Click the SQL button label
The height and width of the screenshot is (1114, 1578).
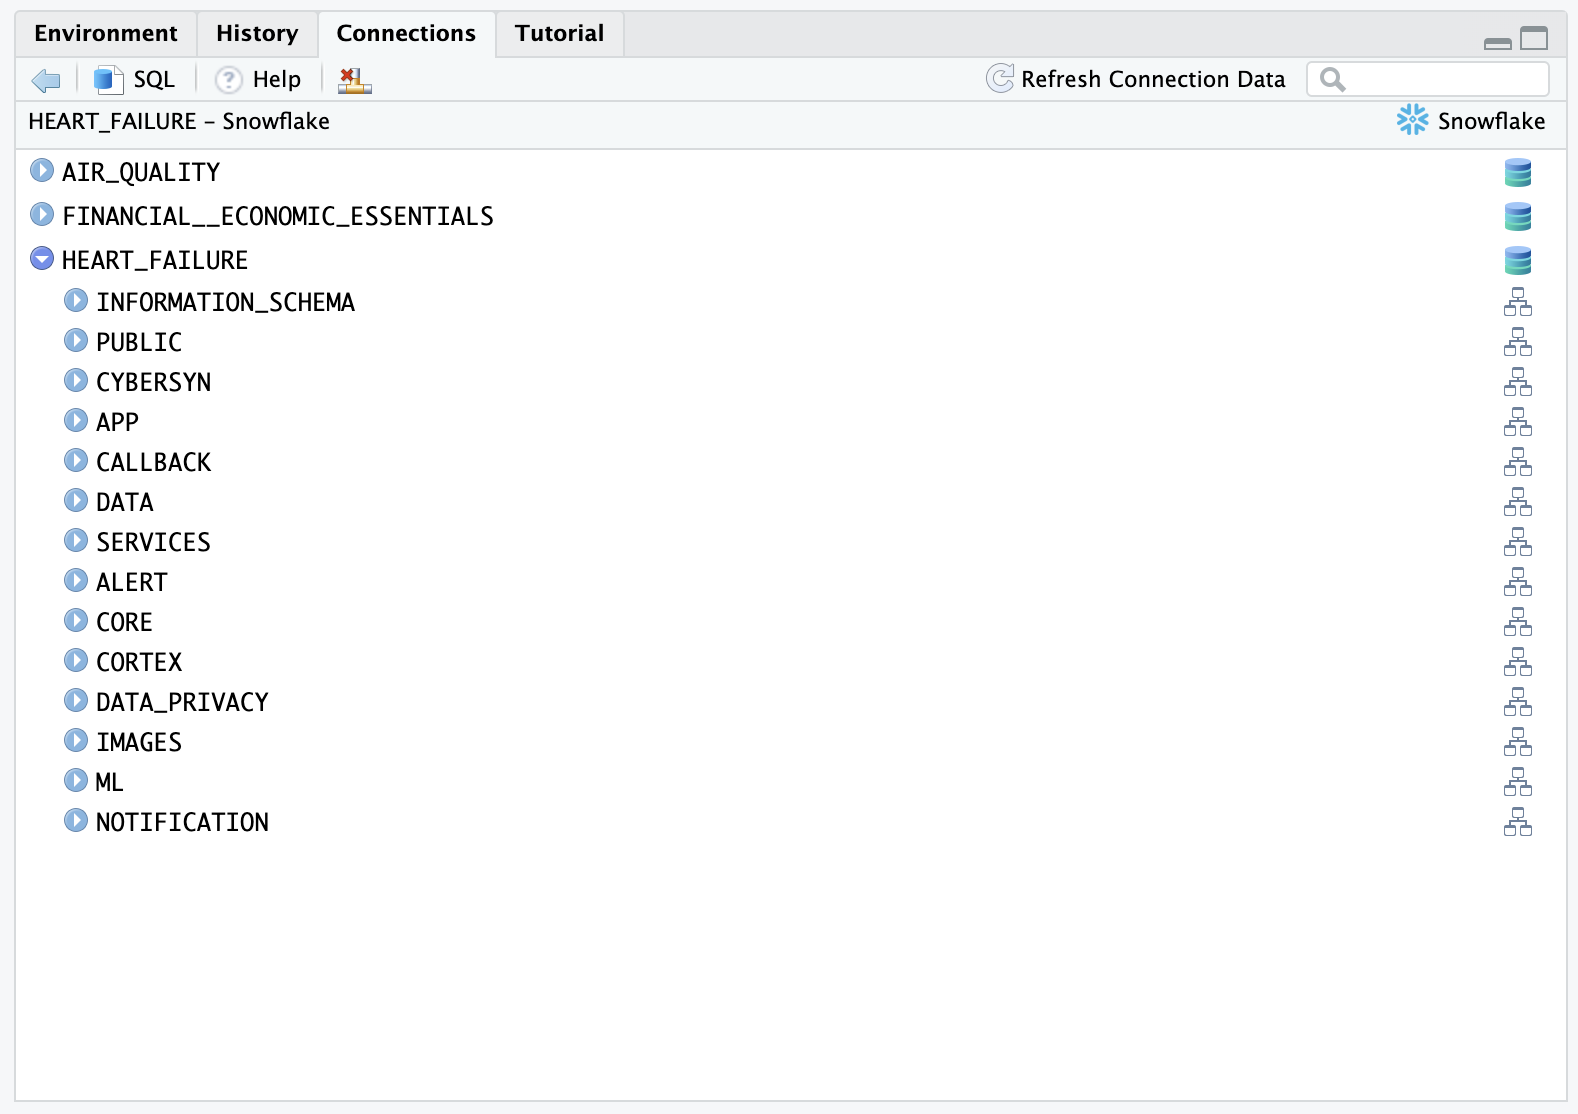tap(154, 80)
